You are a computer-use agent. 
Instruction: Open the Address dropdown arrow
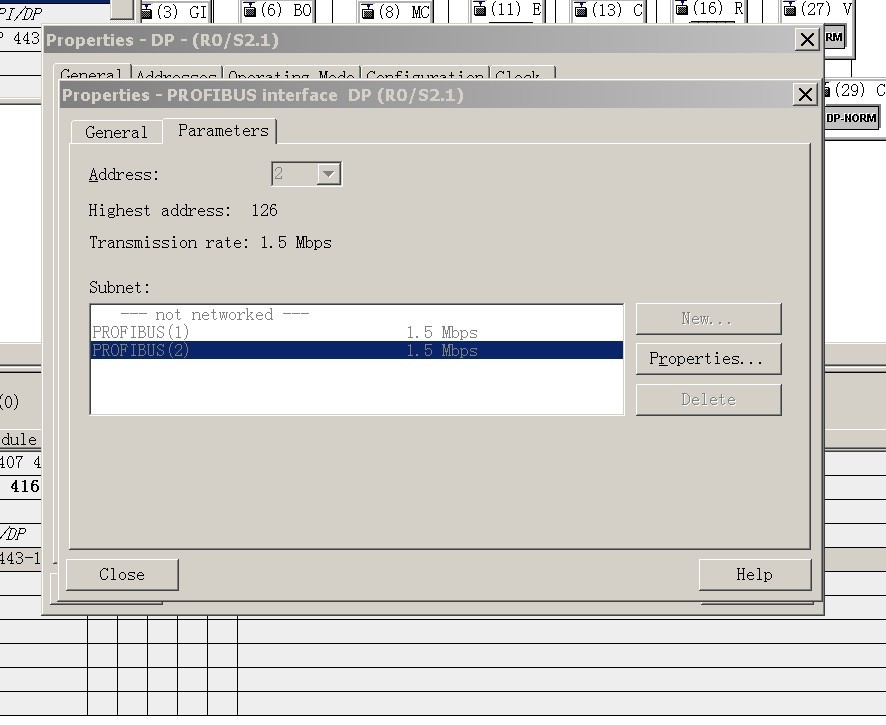328,174
